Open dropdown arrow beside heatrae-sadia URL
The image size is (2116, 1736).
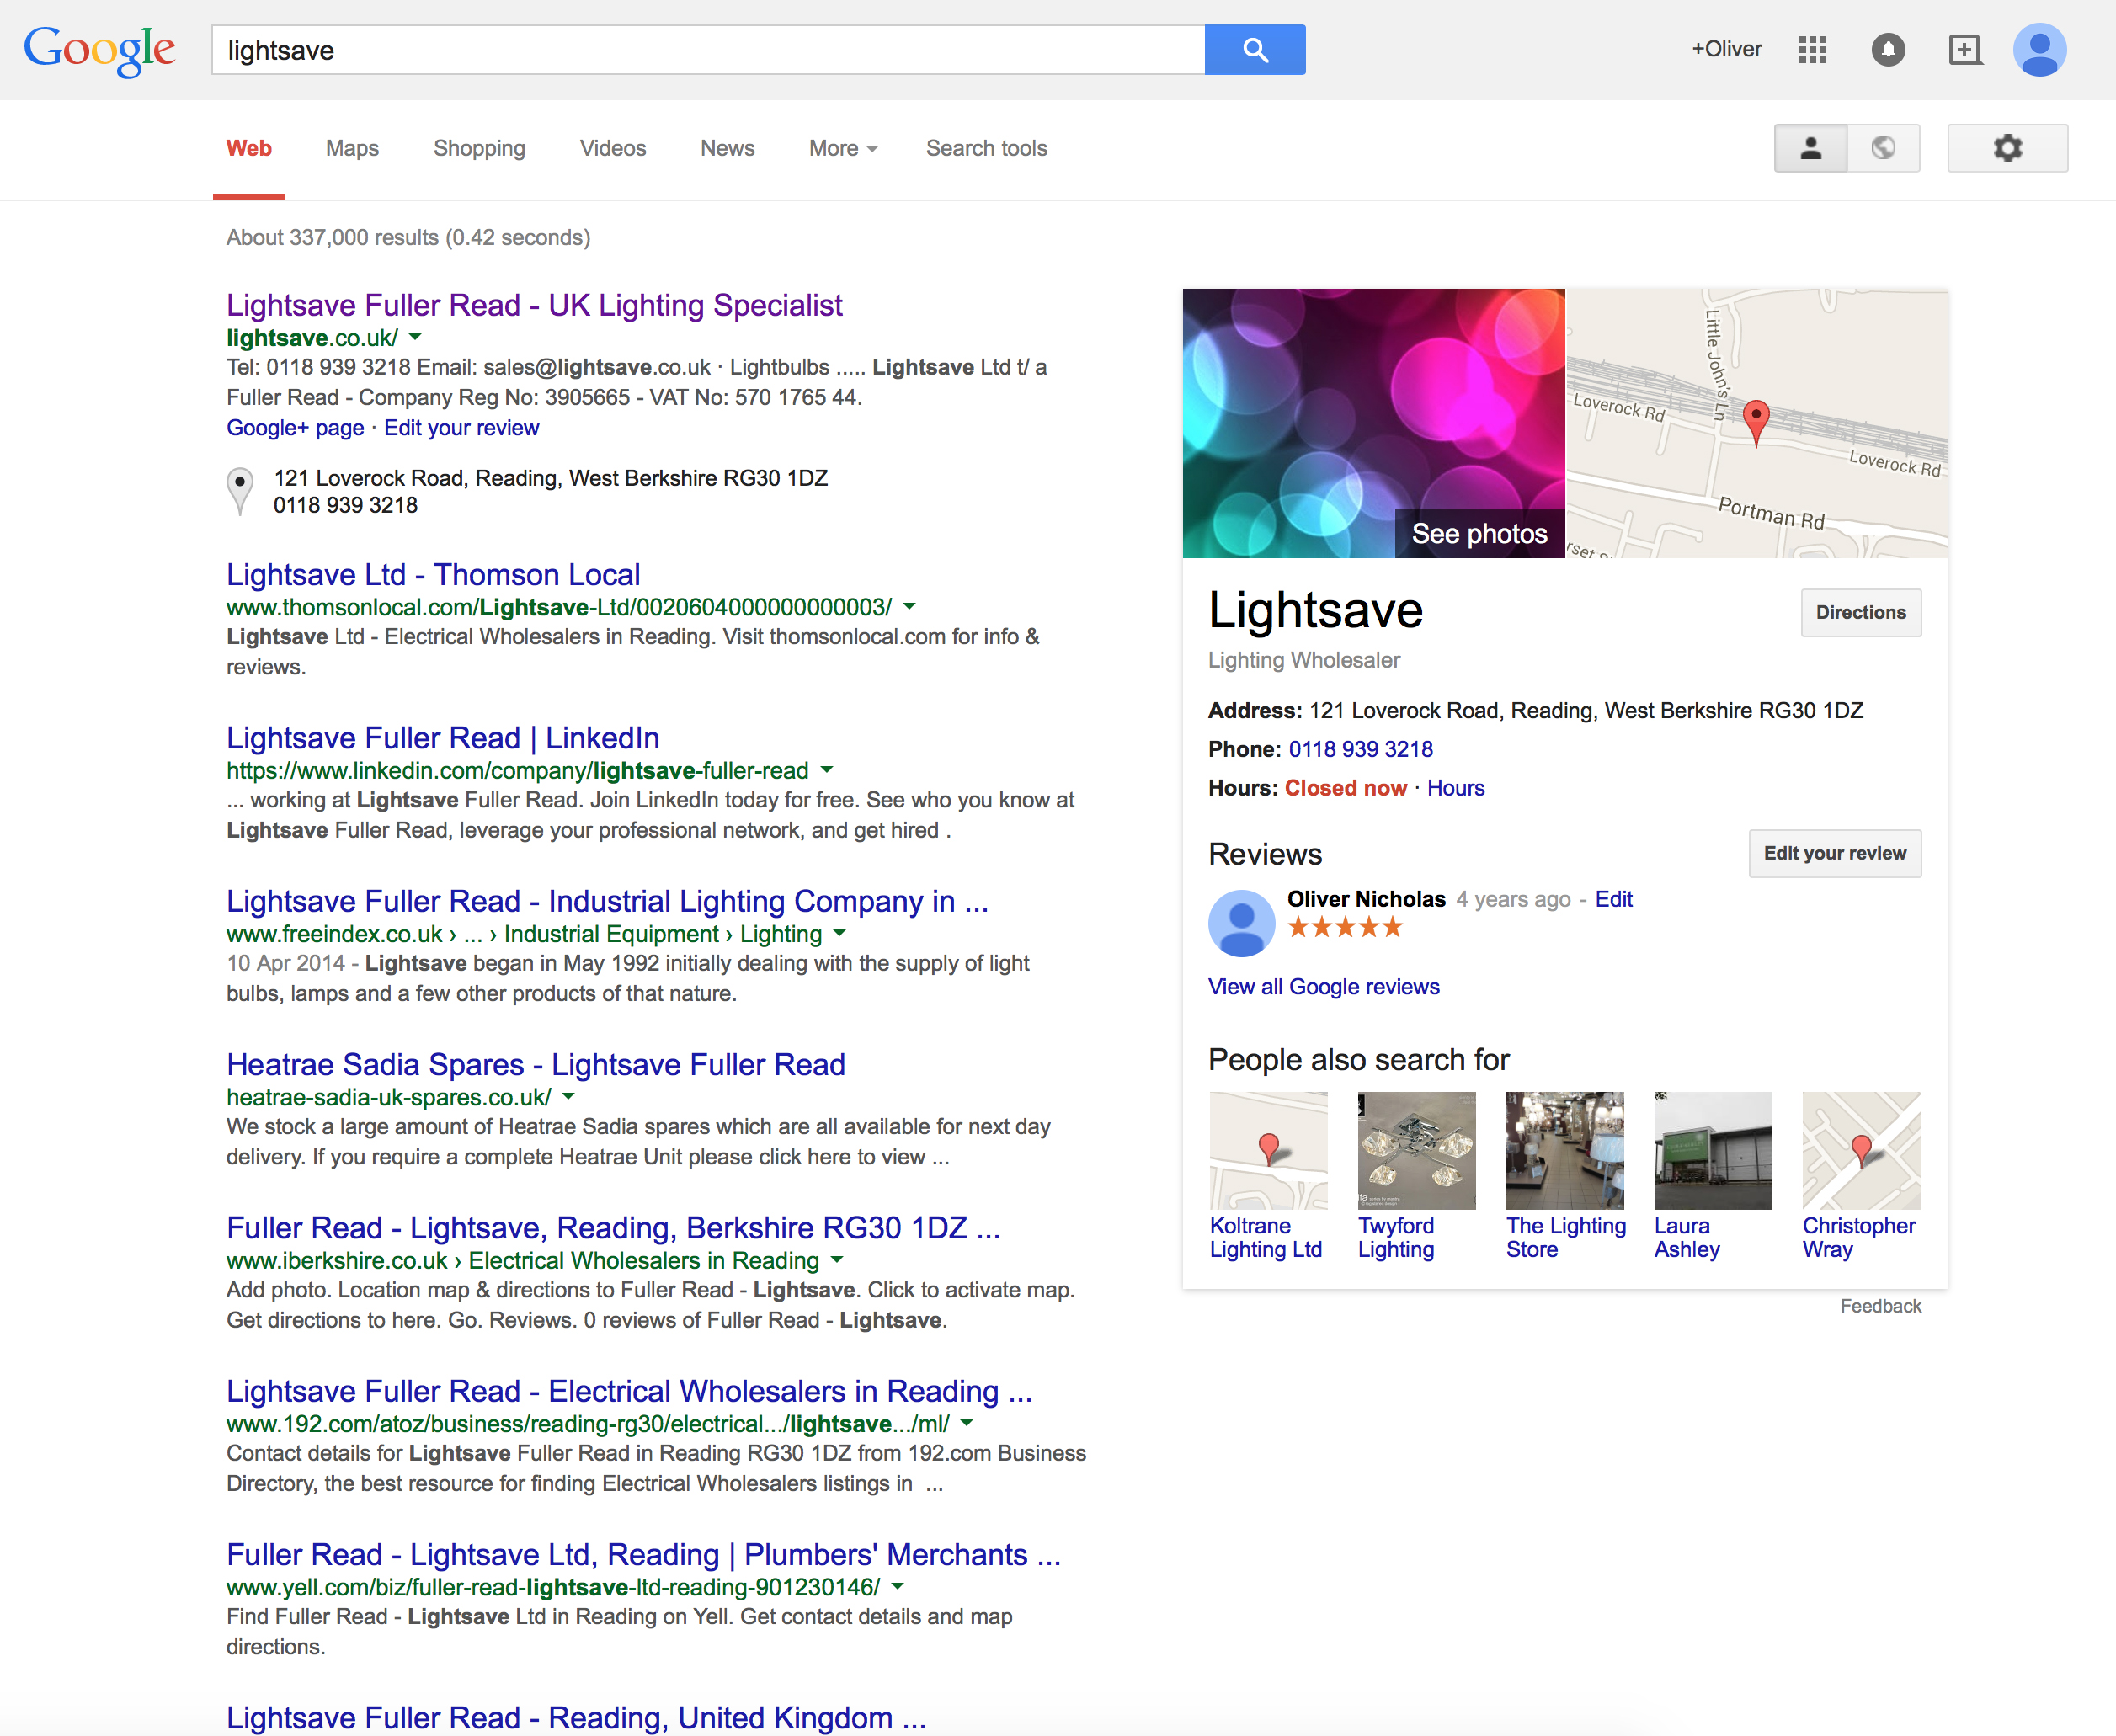(x=568, y=1096)
